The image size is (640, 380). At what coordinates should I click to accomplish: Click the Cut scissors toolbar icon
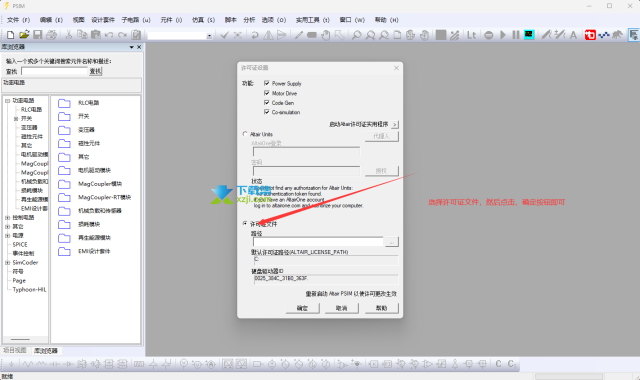(x=69, y=35)
